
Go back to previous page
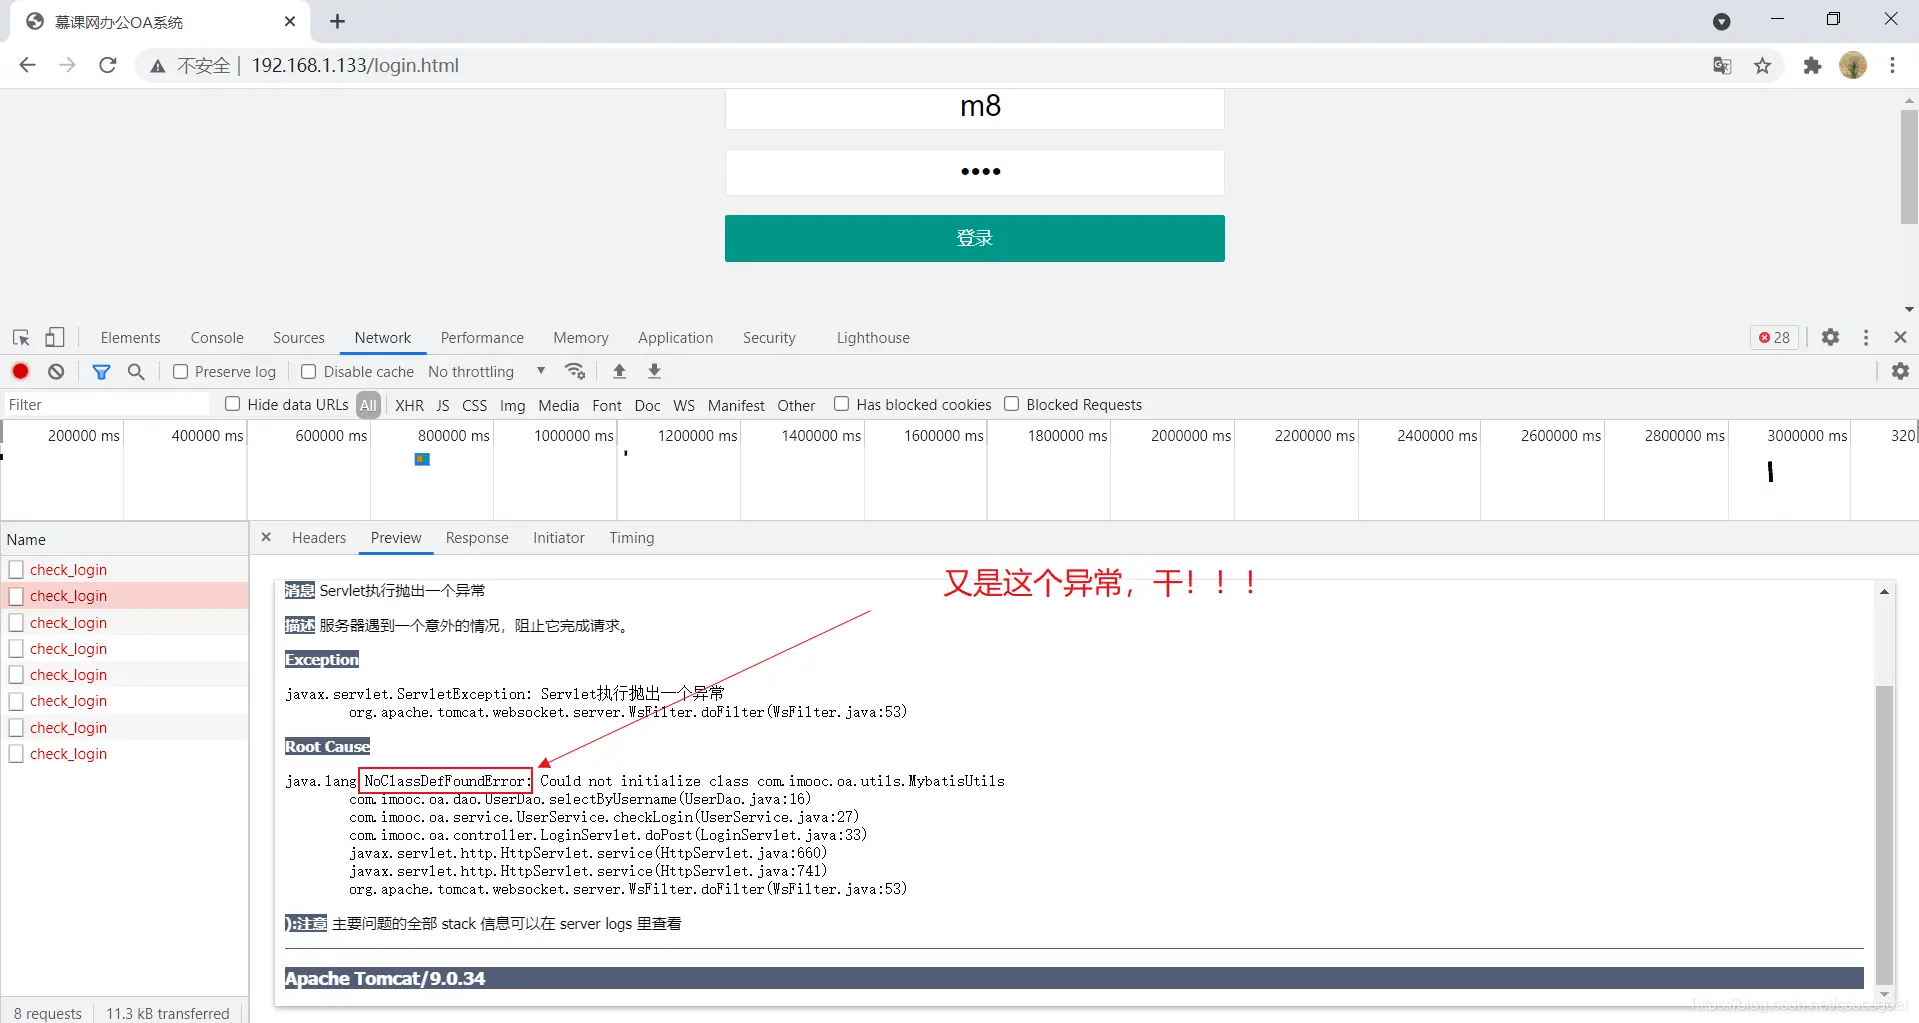click(28, 65)
